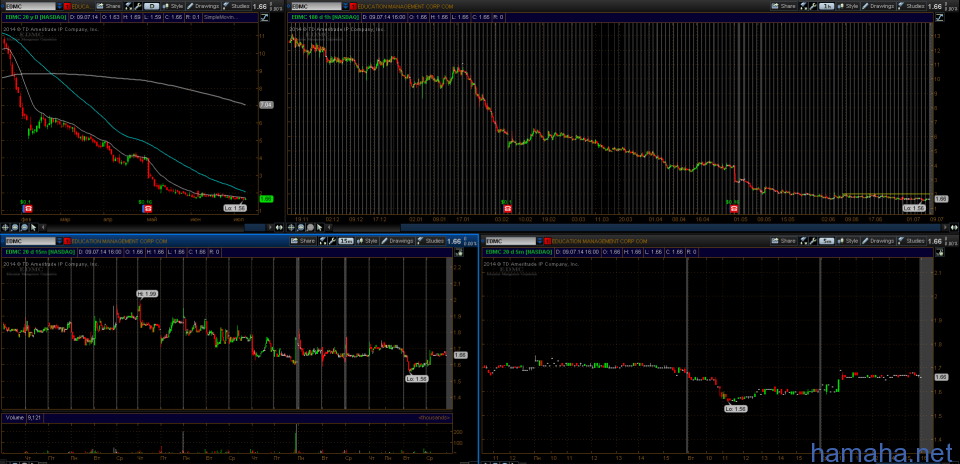Open wrench settings icon in 1h chart
This screenshot has width=960, height=464.
pos(813,6)
